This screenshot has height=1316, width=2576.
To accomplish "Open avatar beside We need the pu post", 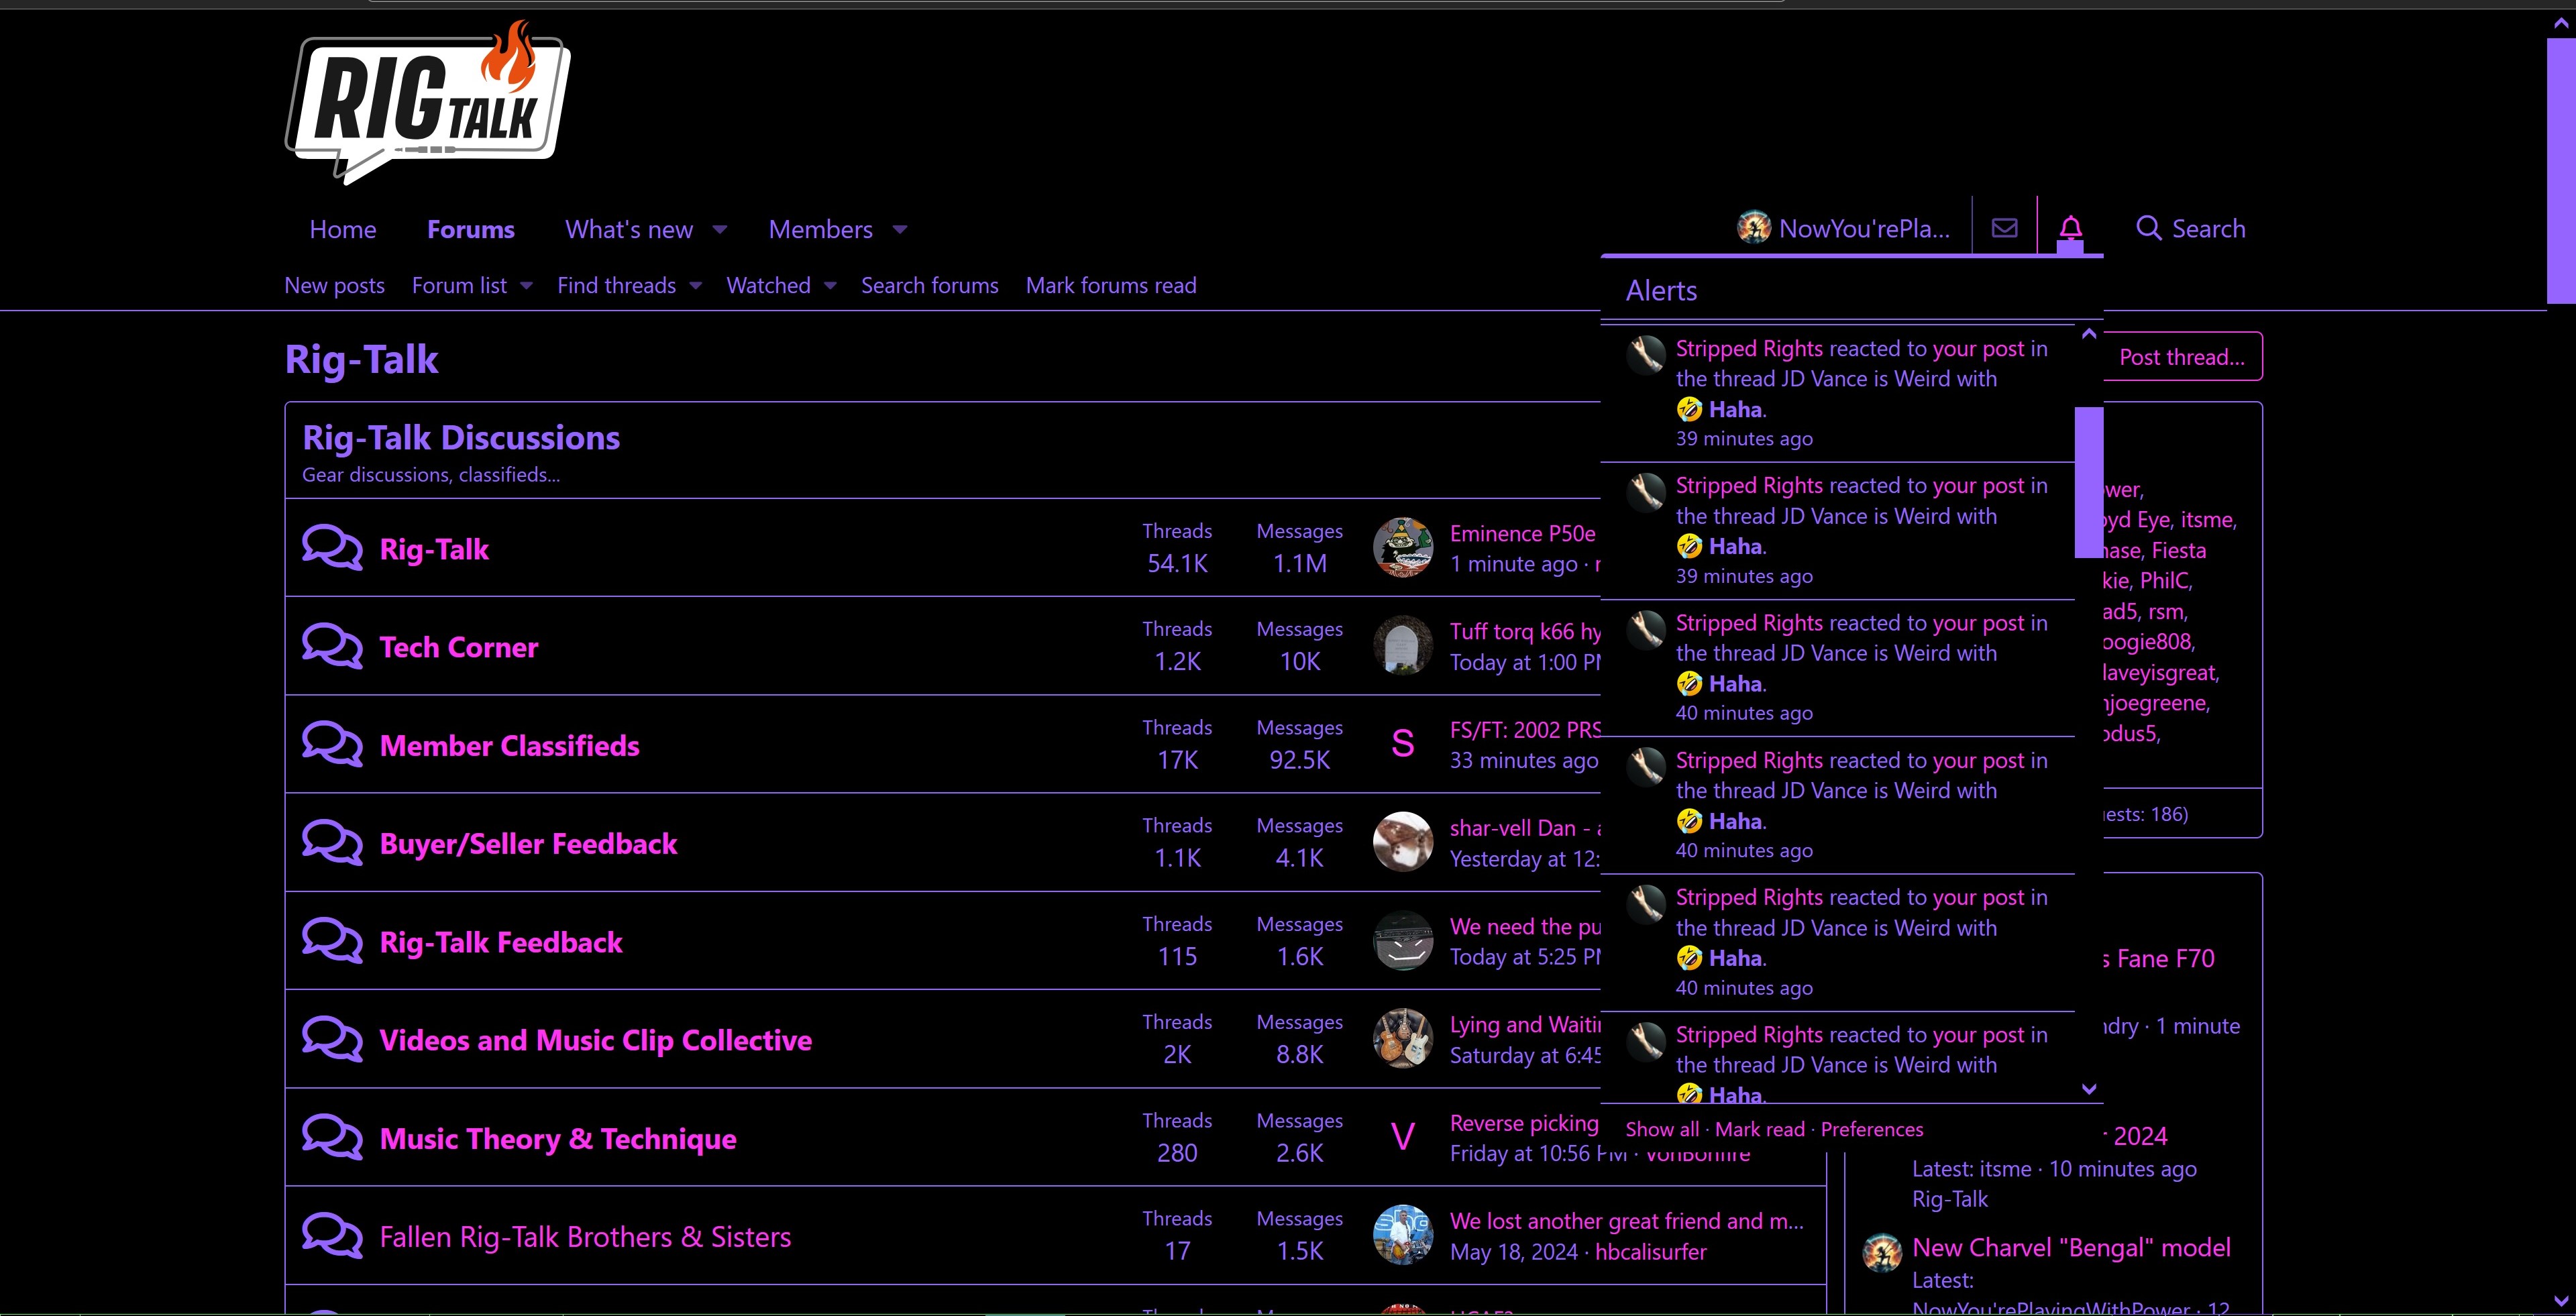I will 1403,940.
